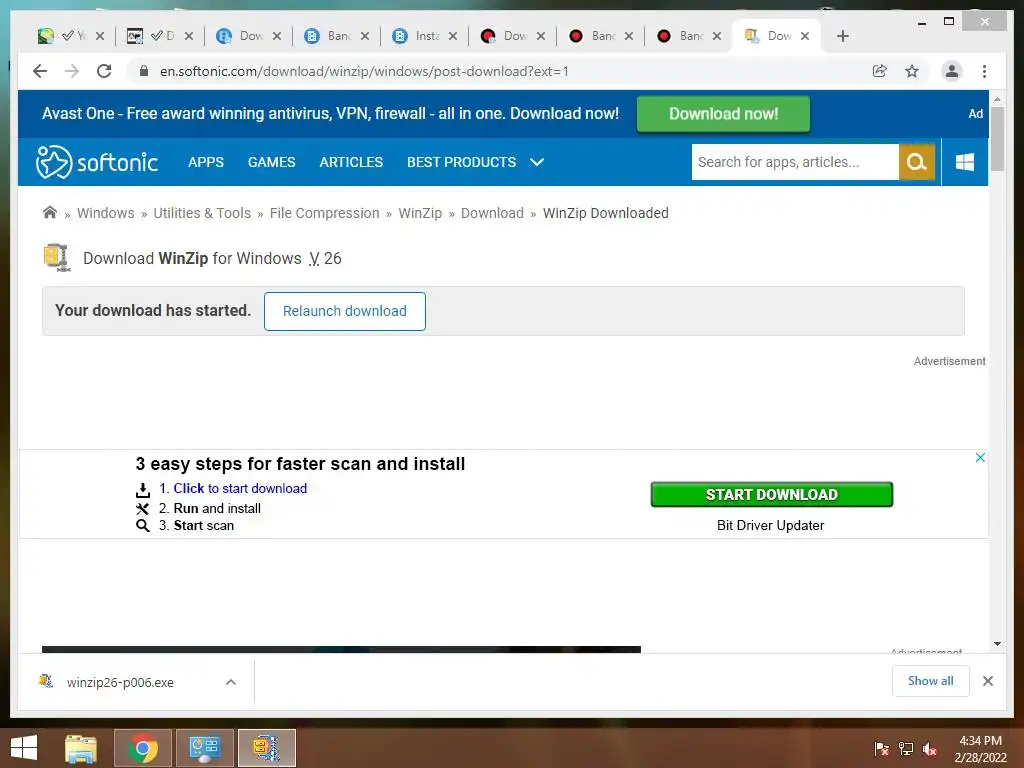Open WinZip breadcrumb link
The width and height of the screenshot is (1024, 768).
[420, 213]
